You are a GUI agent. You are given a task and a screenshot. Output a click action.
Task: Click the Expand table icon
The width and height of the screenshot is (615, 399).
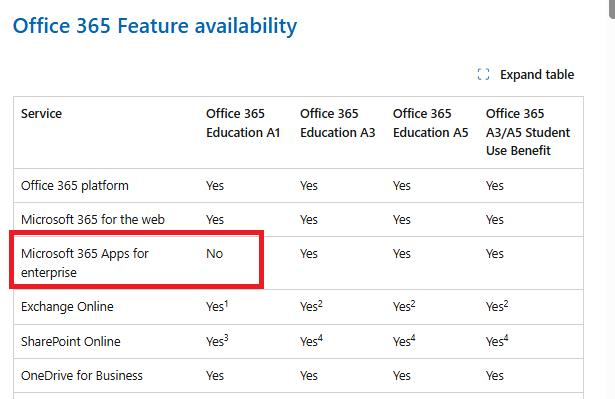tap(483, 74)
